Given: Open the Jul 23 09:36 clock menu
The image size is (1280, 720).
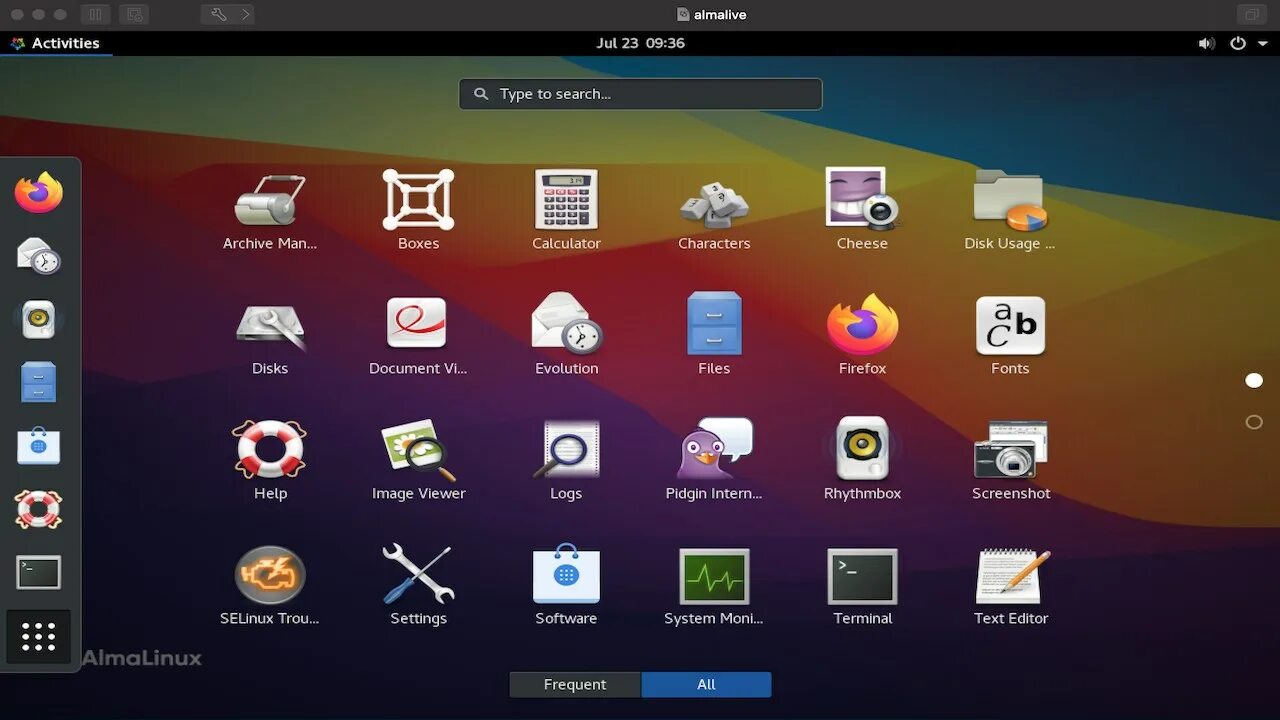Looking at the screenshot, I should click(x=640, y=43).
